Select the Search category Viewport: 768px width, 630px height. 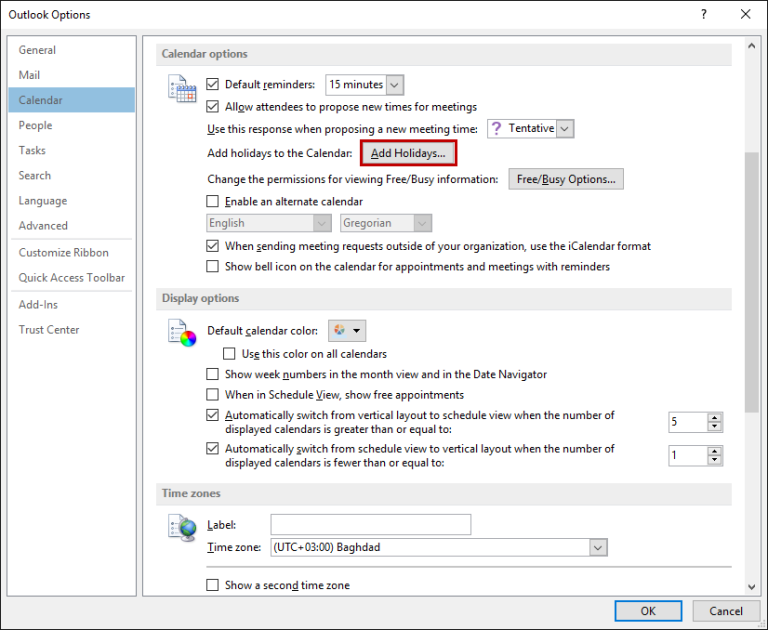pos(72,175)
